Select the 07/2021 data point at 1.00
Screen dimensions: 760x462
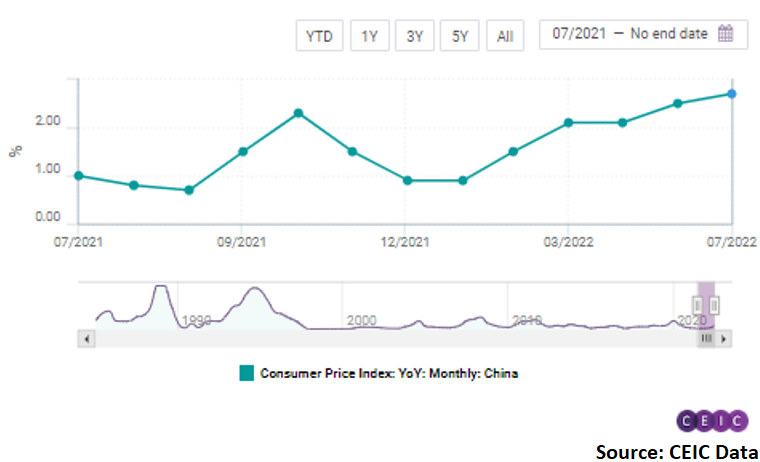[79, 175]
